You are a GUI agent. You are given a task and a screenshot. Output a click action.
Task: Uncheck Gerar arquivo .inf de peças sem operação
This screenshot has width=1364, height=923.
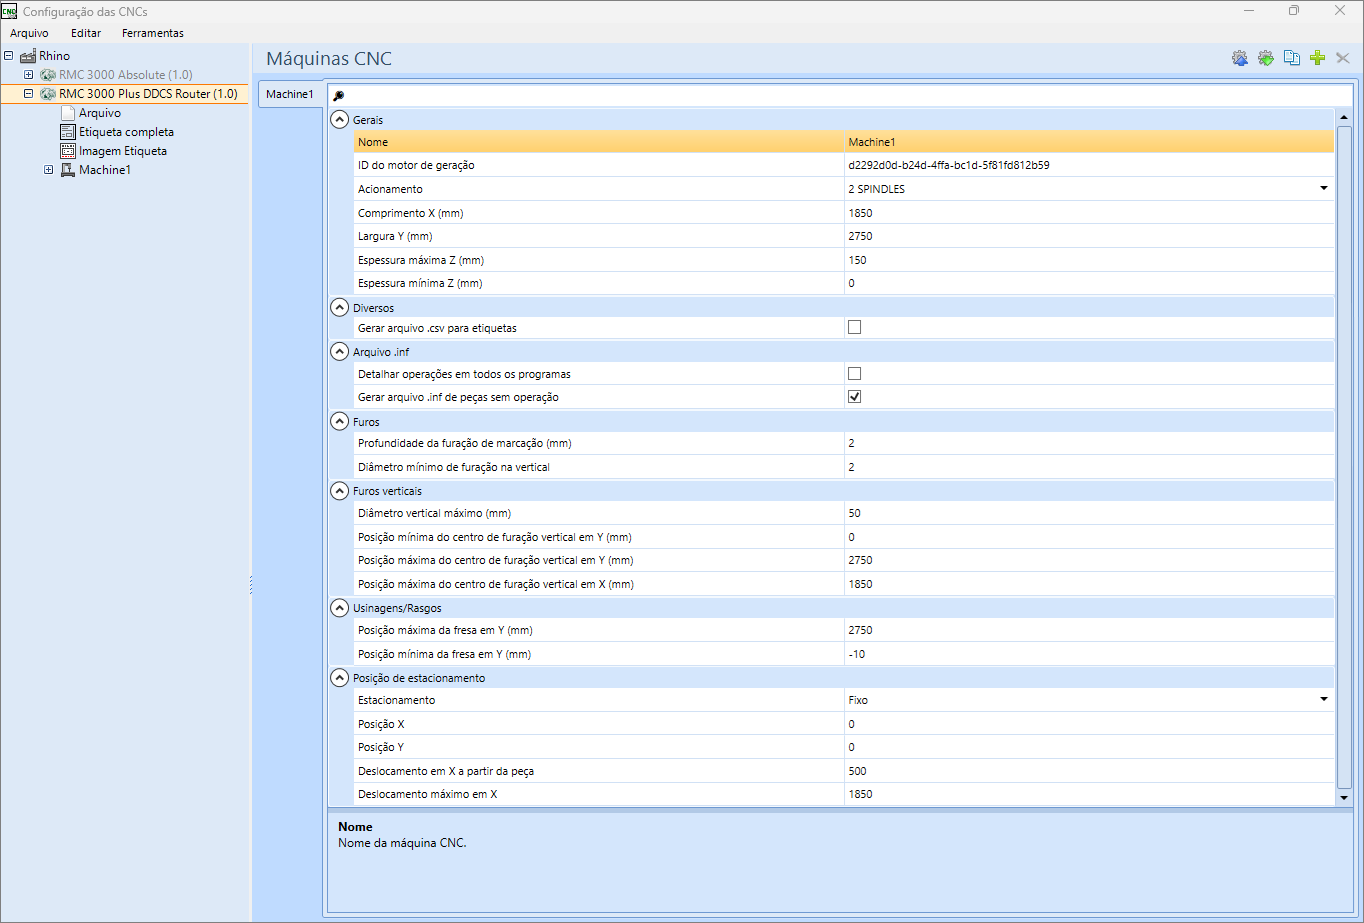[854, 396]
